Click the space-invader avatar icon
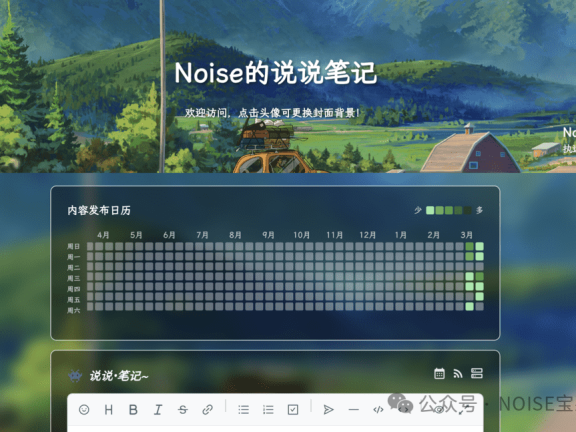This screenshot has height=432, width=576. click(75, 375)
